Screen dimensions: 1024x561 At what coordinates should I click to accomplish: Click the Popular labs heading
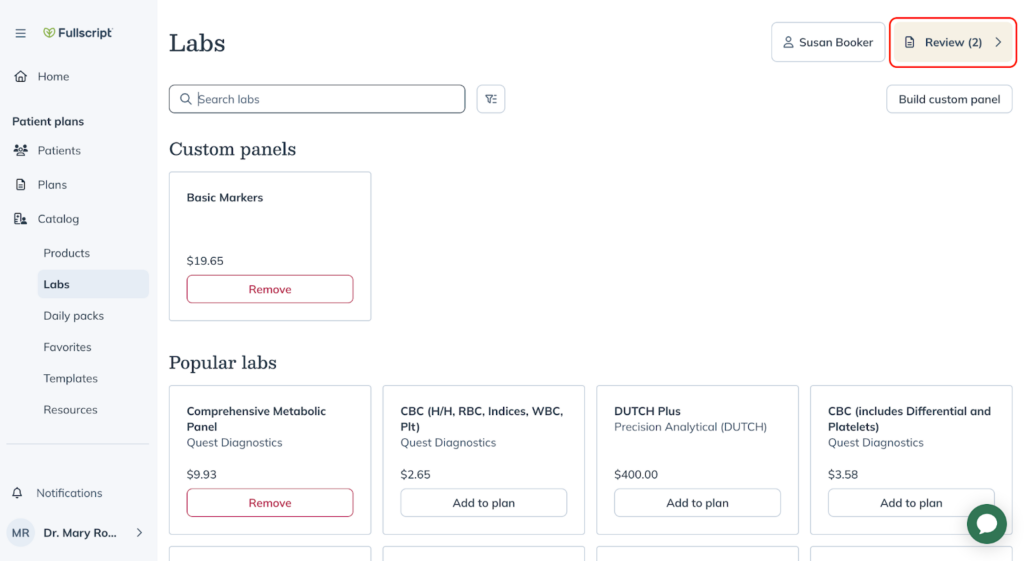tap(223, 362)
